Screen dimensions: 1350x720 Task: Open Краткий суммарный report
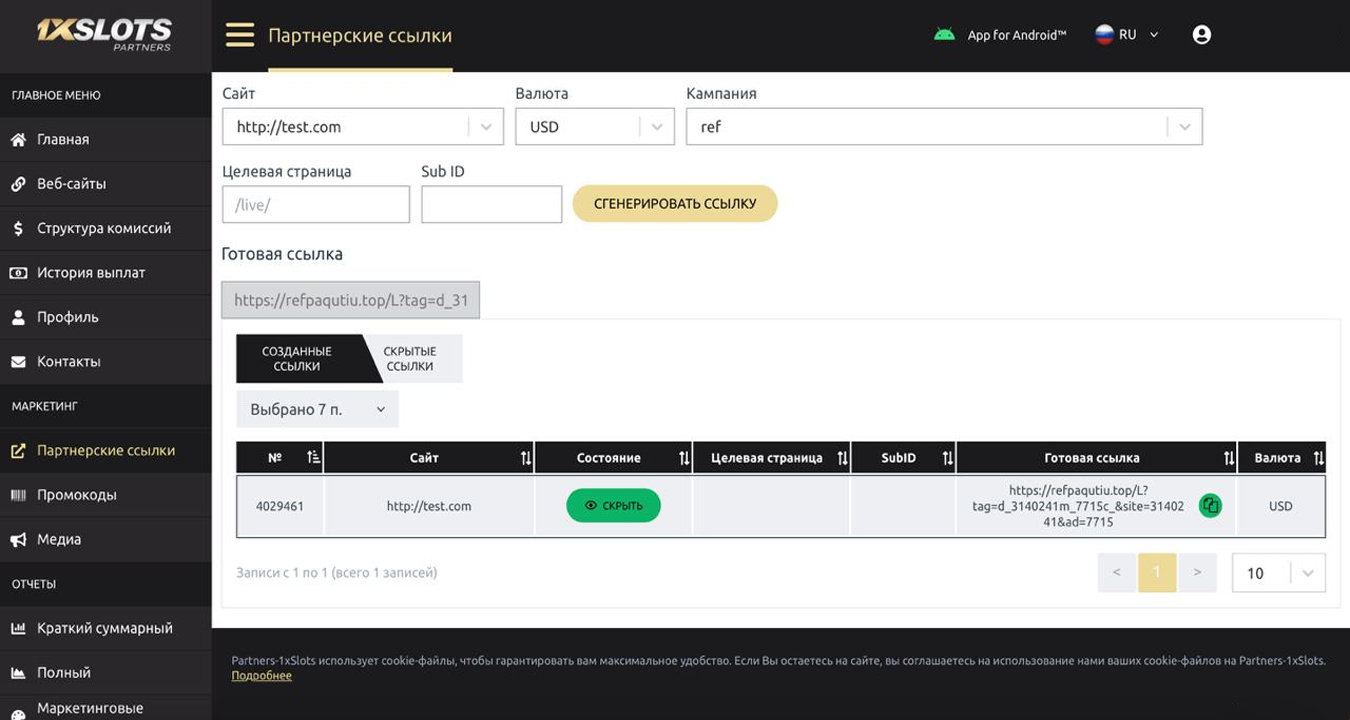(105, 628)
